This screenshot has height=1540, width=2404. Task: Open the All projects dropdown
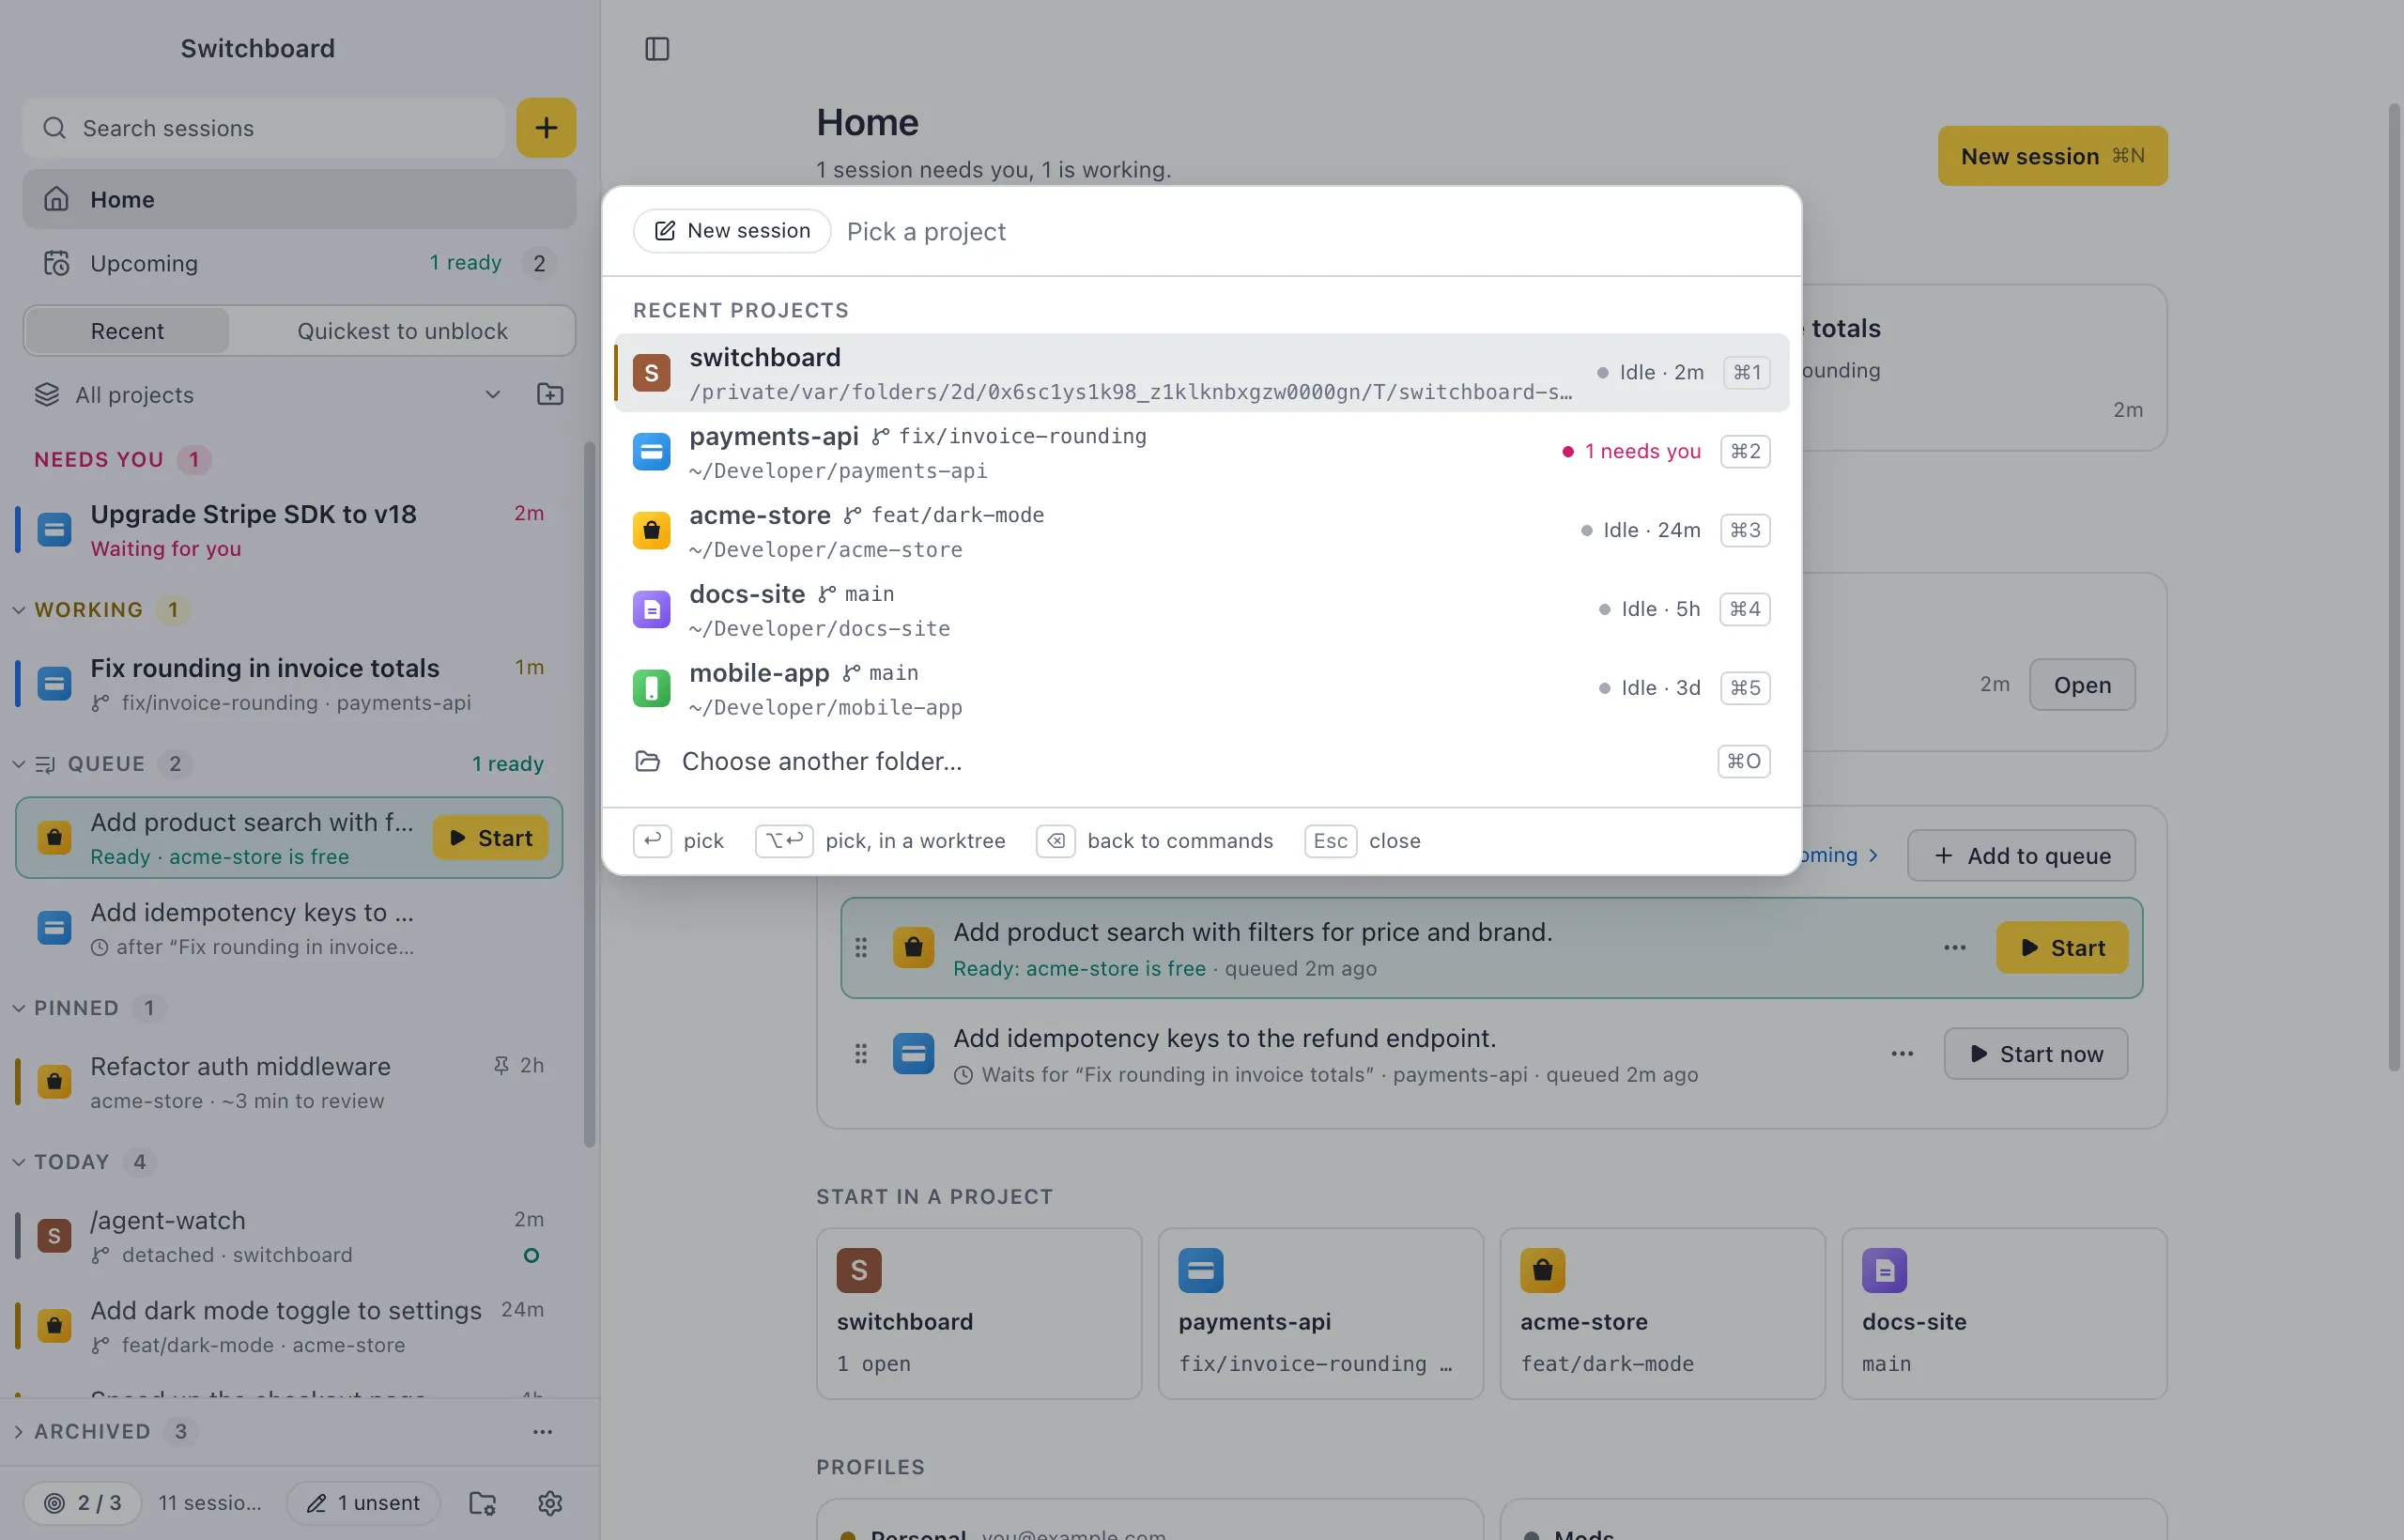click(x=268, y=395)
